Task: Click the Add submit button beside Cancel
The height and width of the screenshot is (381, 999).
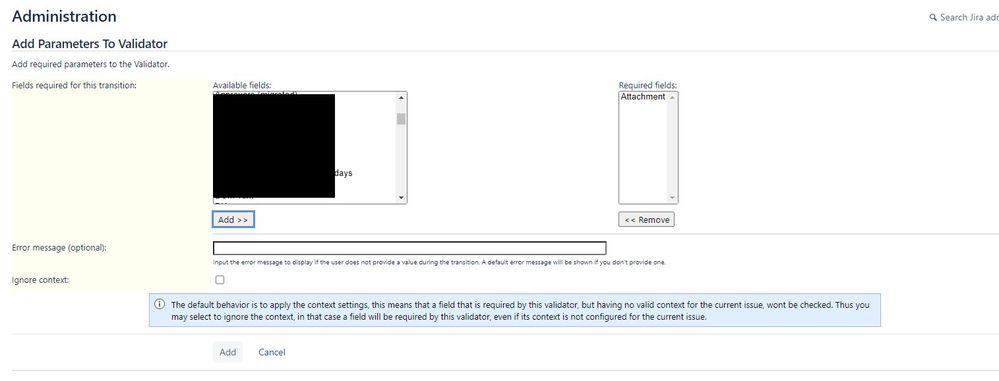Action: (x=227, y=352)
